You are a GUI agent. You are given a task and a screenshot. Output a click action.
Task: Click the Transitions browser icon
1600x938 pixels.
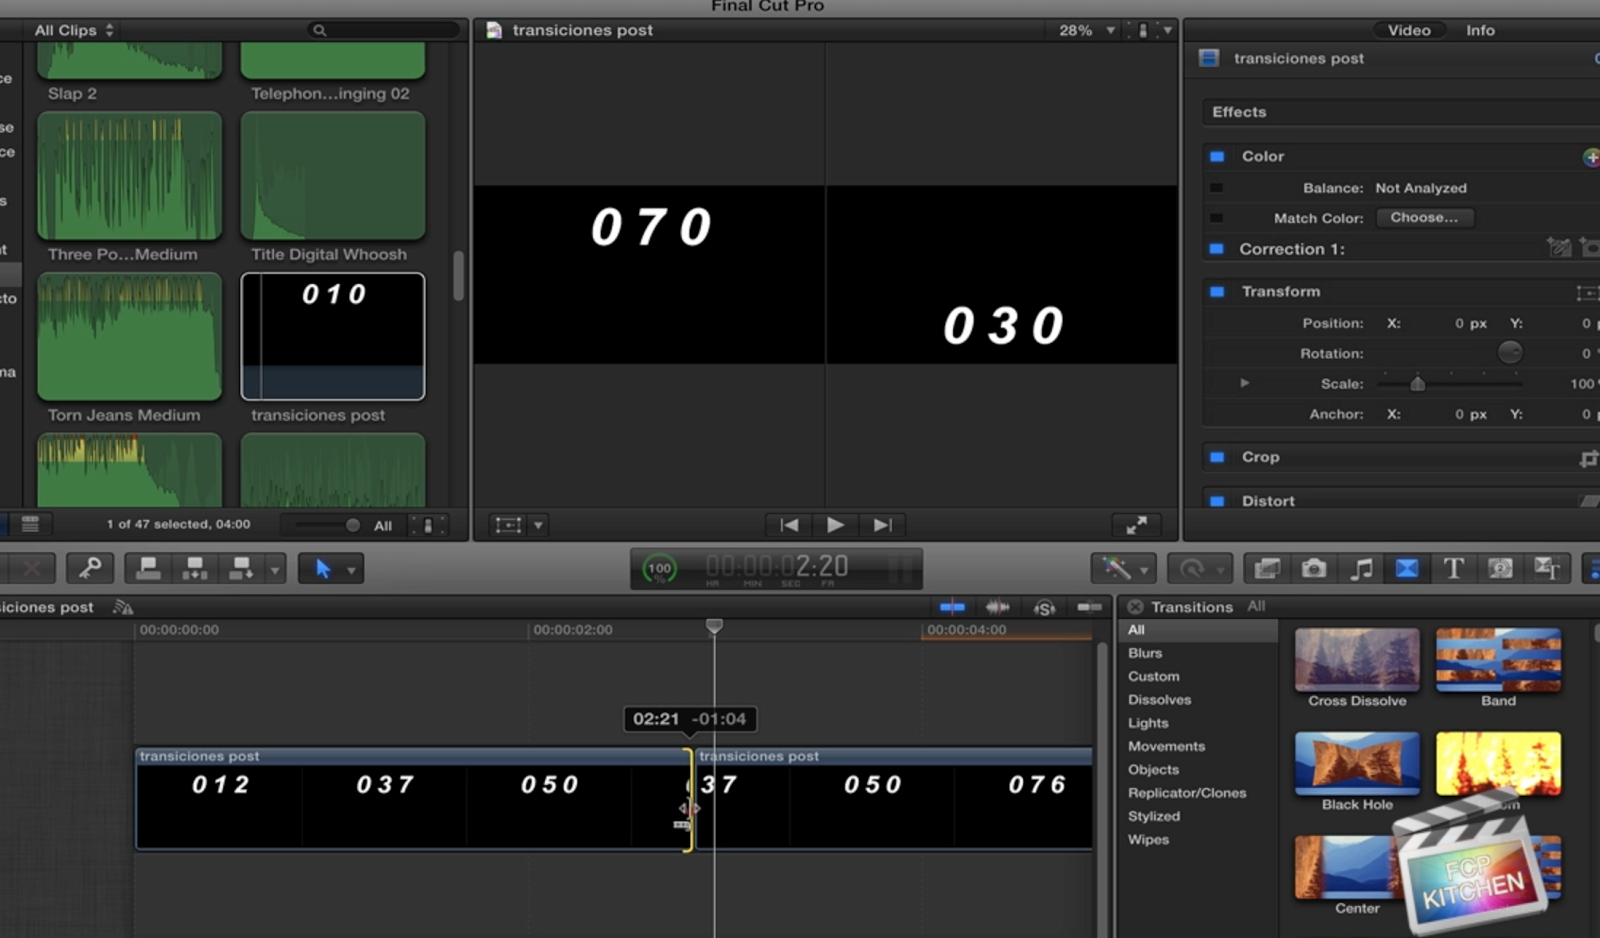coord(1407,568)
